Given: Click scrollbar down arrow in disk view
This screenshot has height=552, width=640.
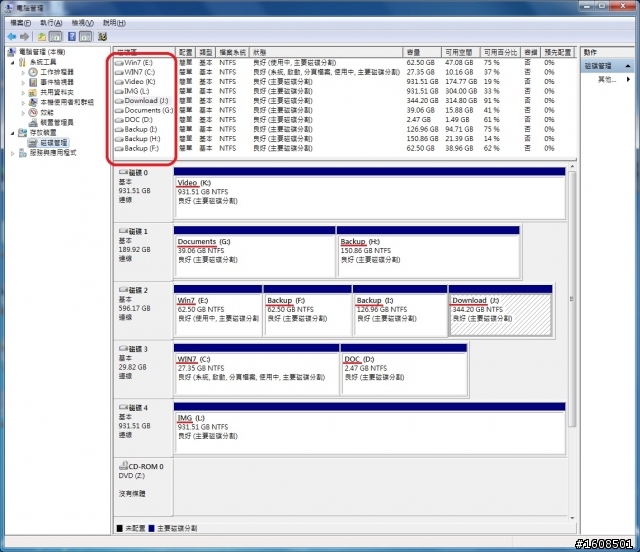Looking at the screenshot, I should [572, 518].
